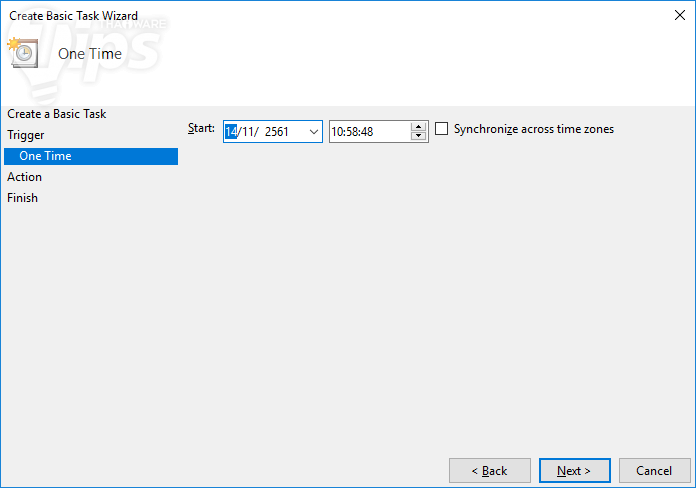
Task: Select the highlighted One Time sidebar step
Action: tap(45, 156)
